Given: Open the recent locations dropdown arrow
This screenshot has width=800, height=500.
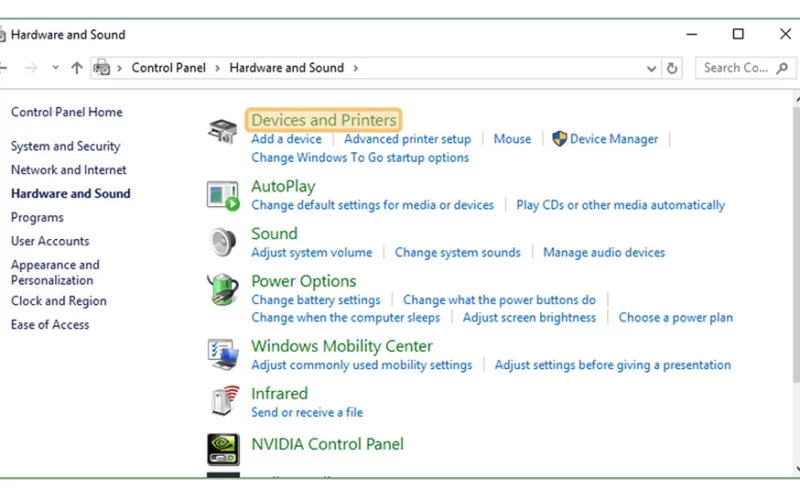Looking at the screenshot, I should click(x=55, y=67).
